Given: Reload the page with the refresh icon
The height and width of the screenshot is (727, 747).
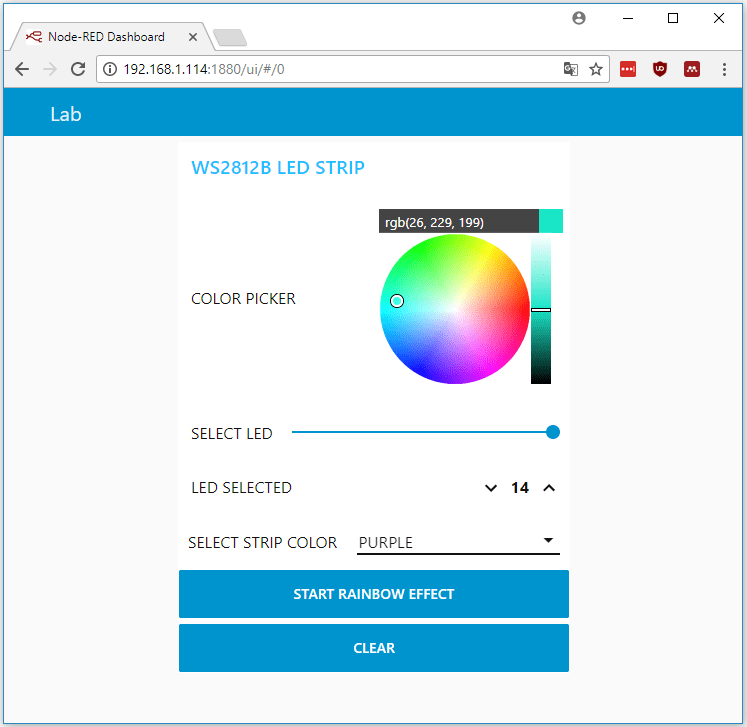Looking at the screenshot, I should click(78, 69).
